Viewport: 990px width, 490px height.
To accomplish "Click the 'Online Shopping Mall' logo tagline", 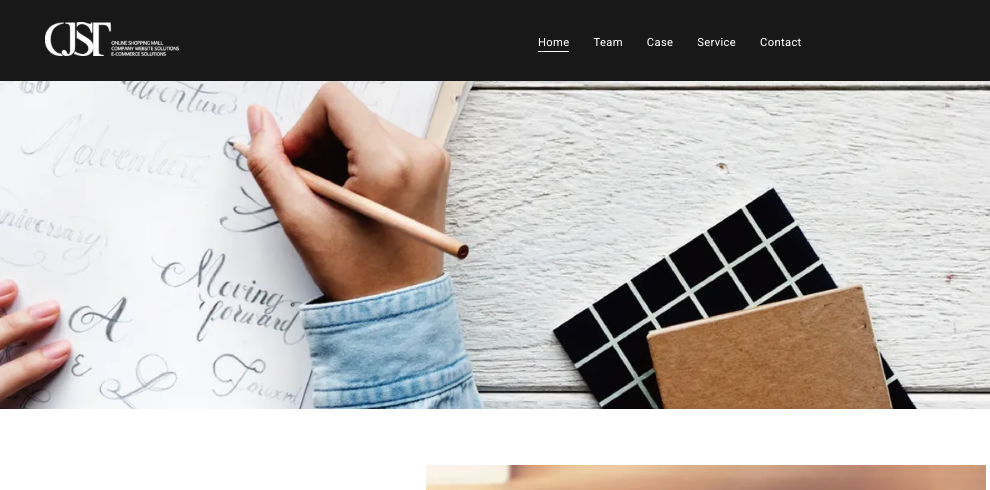I will coord(137,43).
